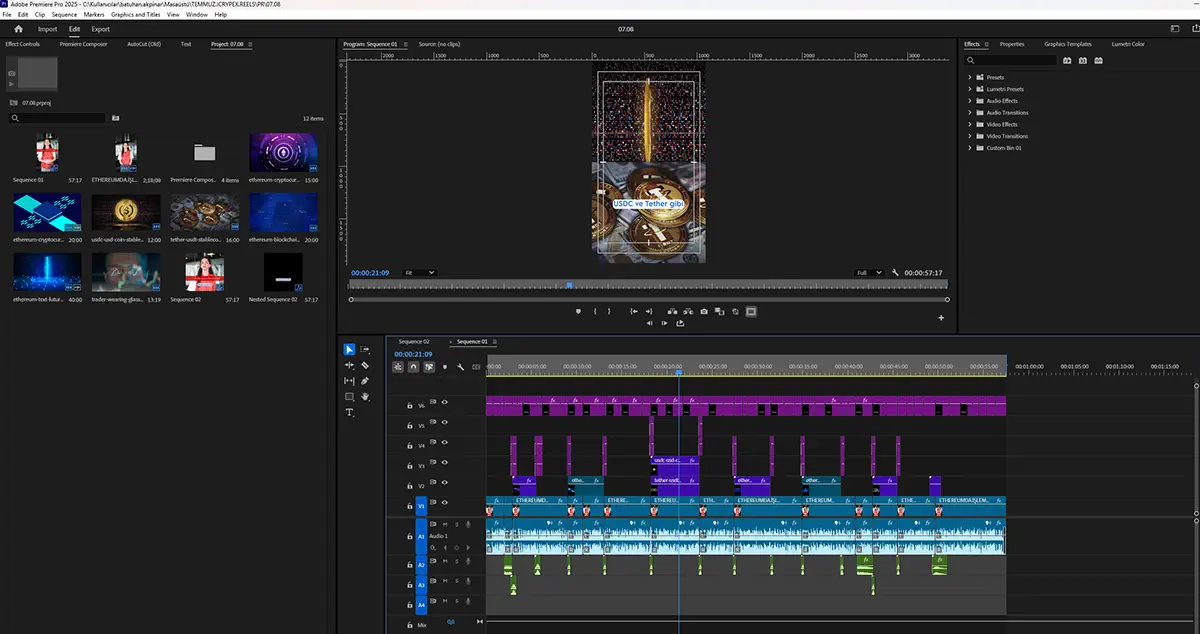Select the Selection tool arrow
Screen dimensions: 1200x634
point(349,349)
